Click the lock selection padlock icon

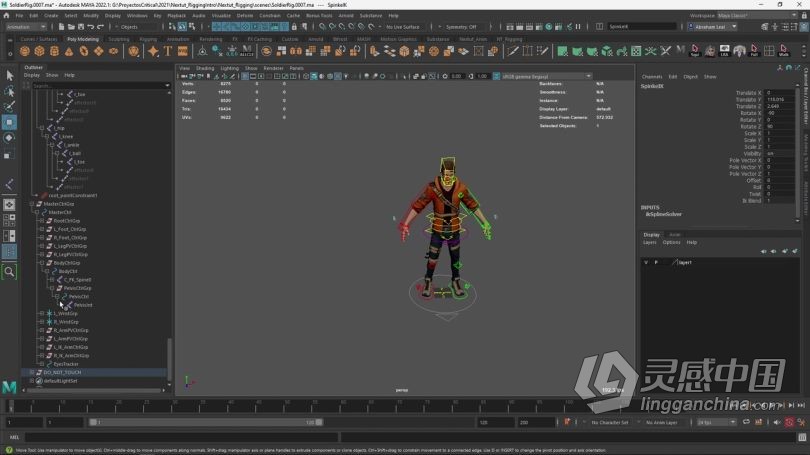click(294, 26)
